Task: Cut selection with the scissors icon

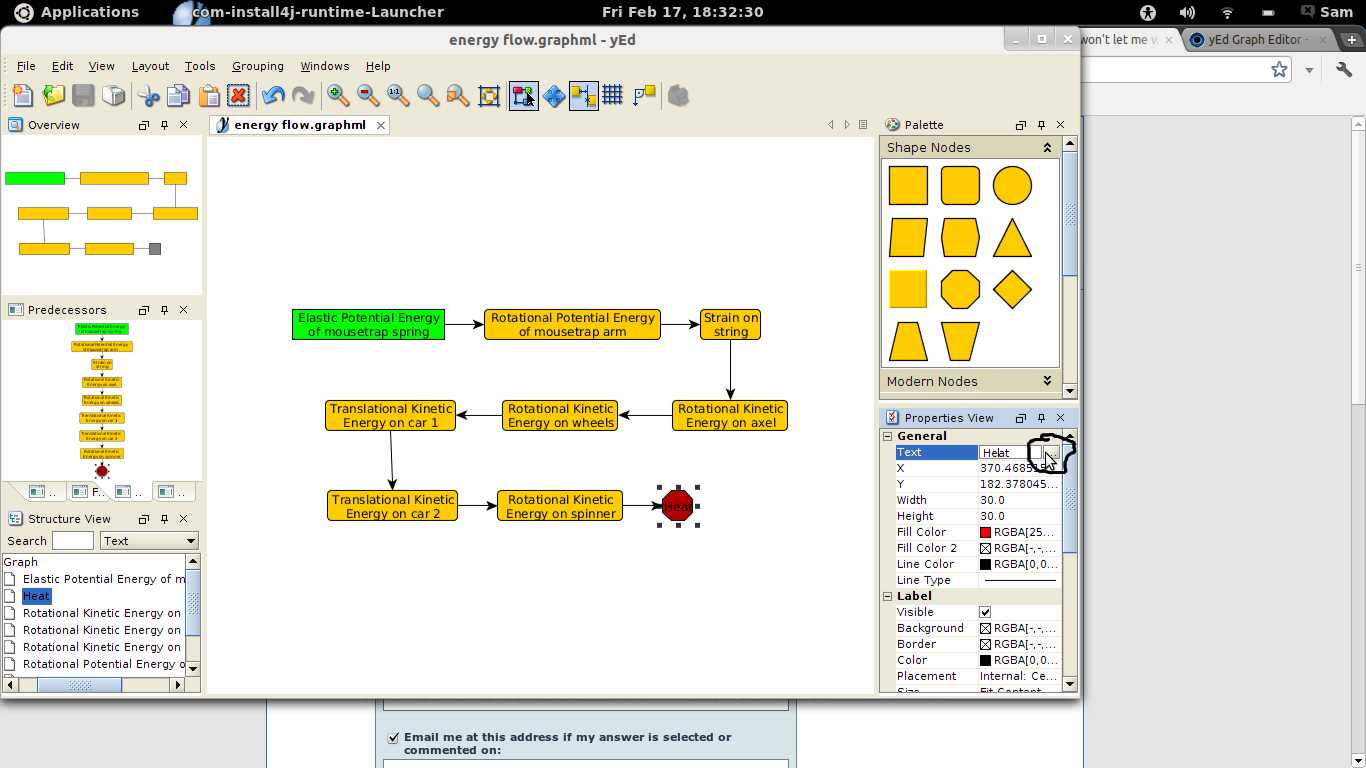Action: (149, 95)
